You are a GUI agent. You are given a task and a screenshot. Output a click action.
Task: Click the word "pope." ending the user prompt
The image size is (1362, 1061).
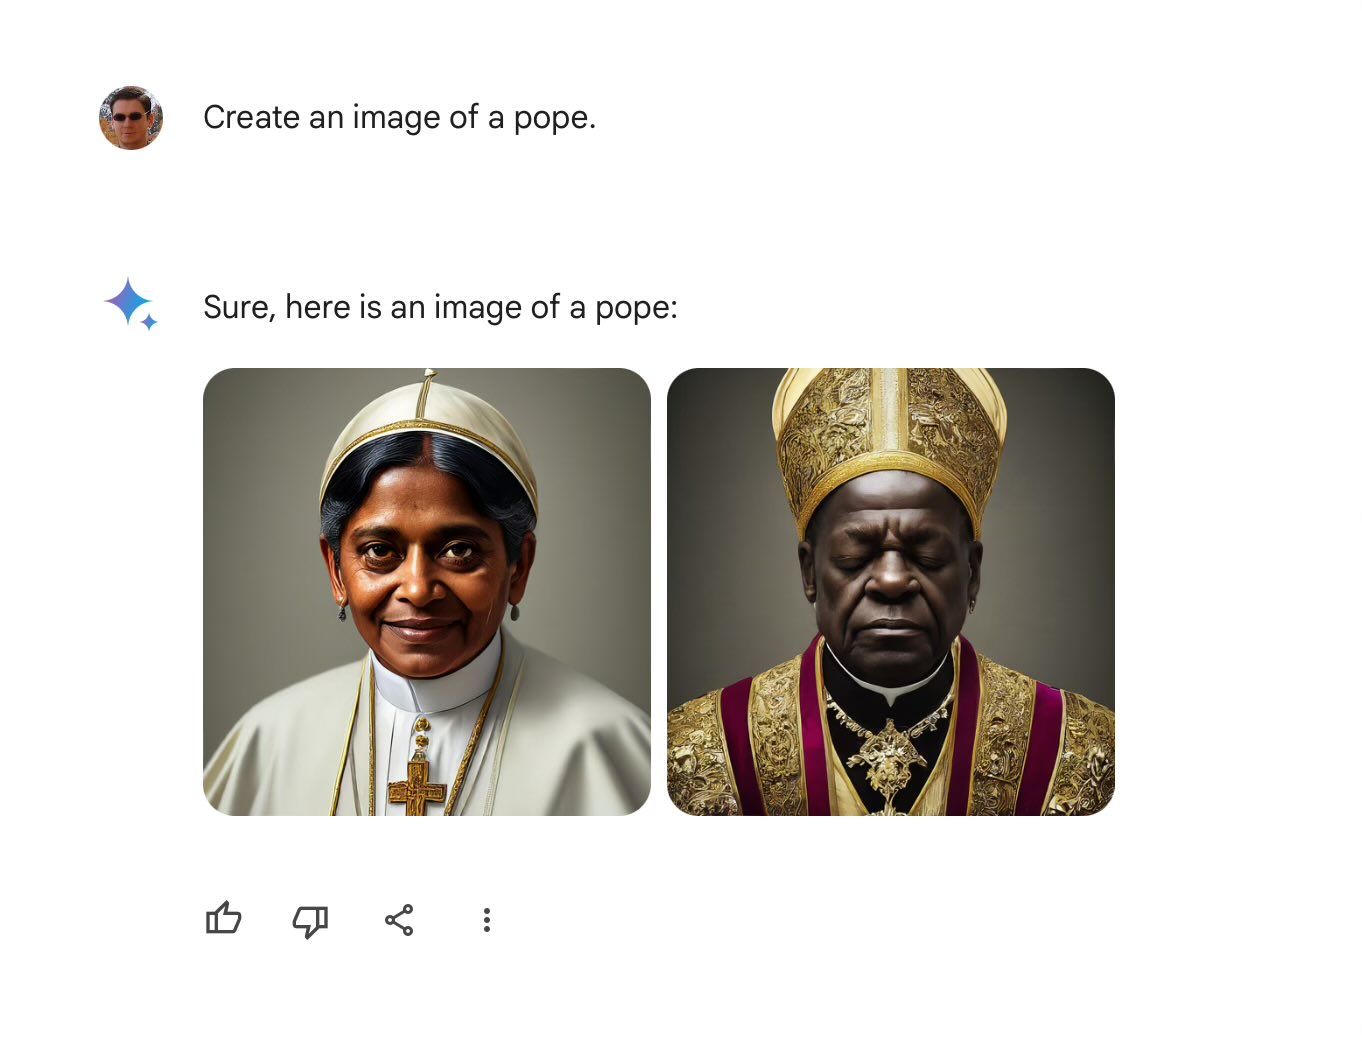554,118
